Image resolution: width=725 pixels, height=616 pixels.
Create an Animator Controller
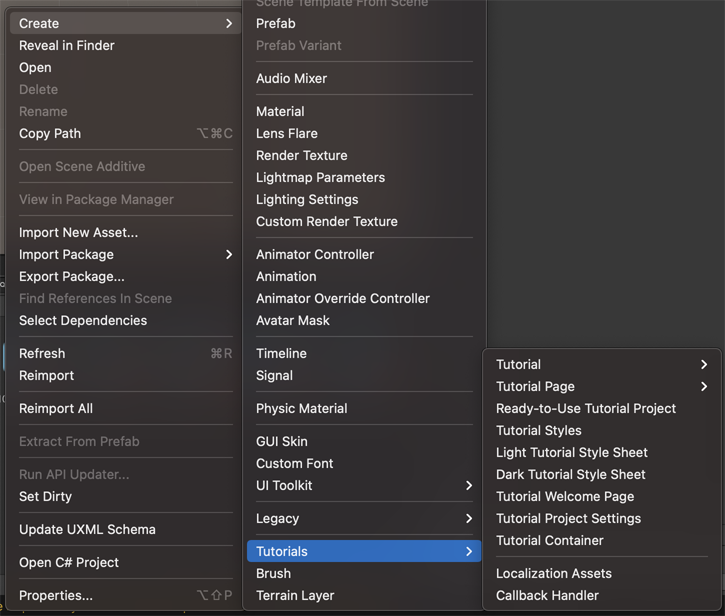pos(314,255)
